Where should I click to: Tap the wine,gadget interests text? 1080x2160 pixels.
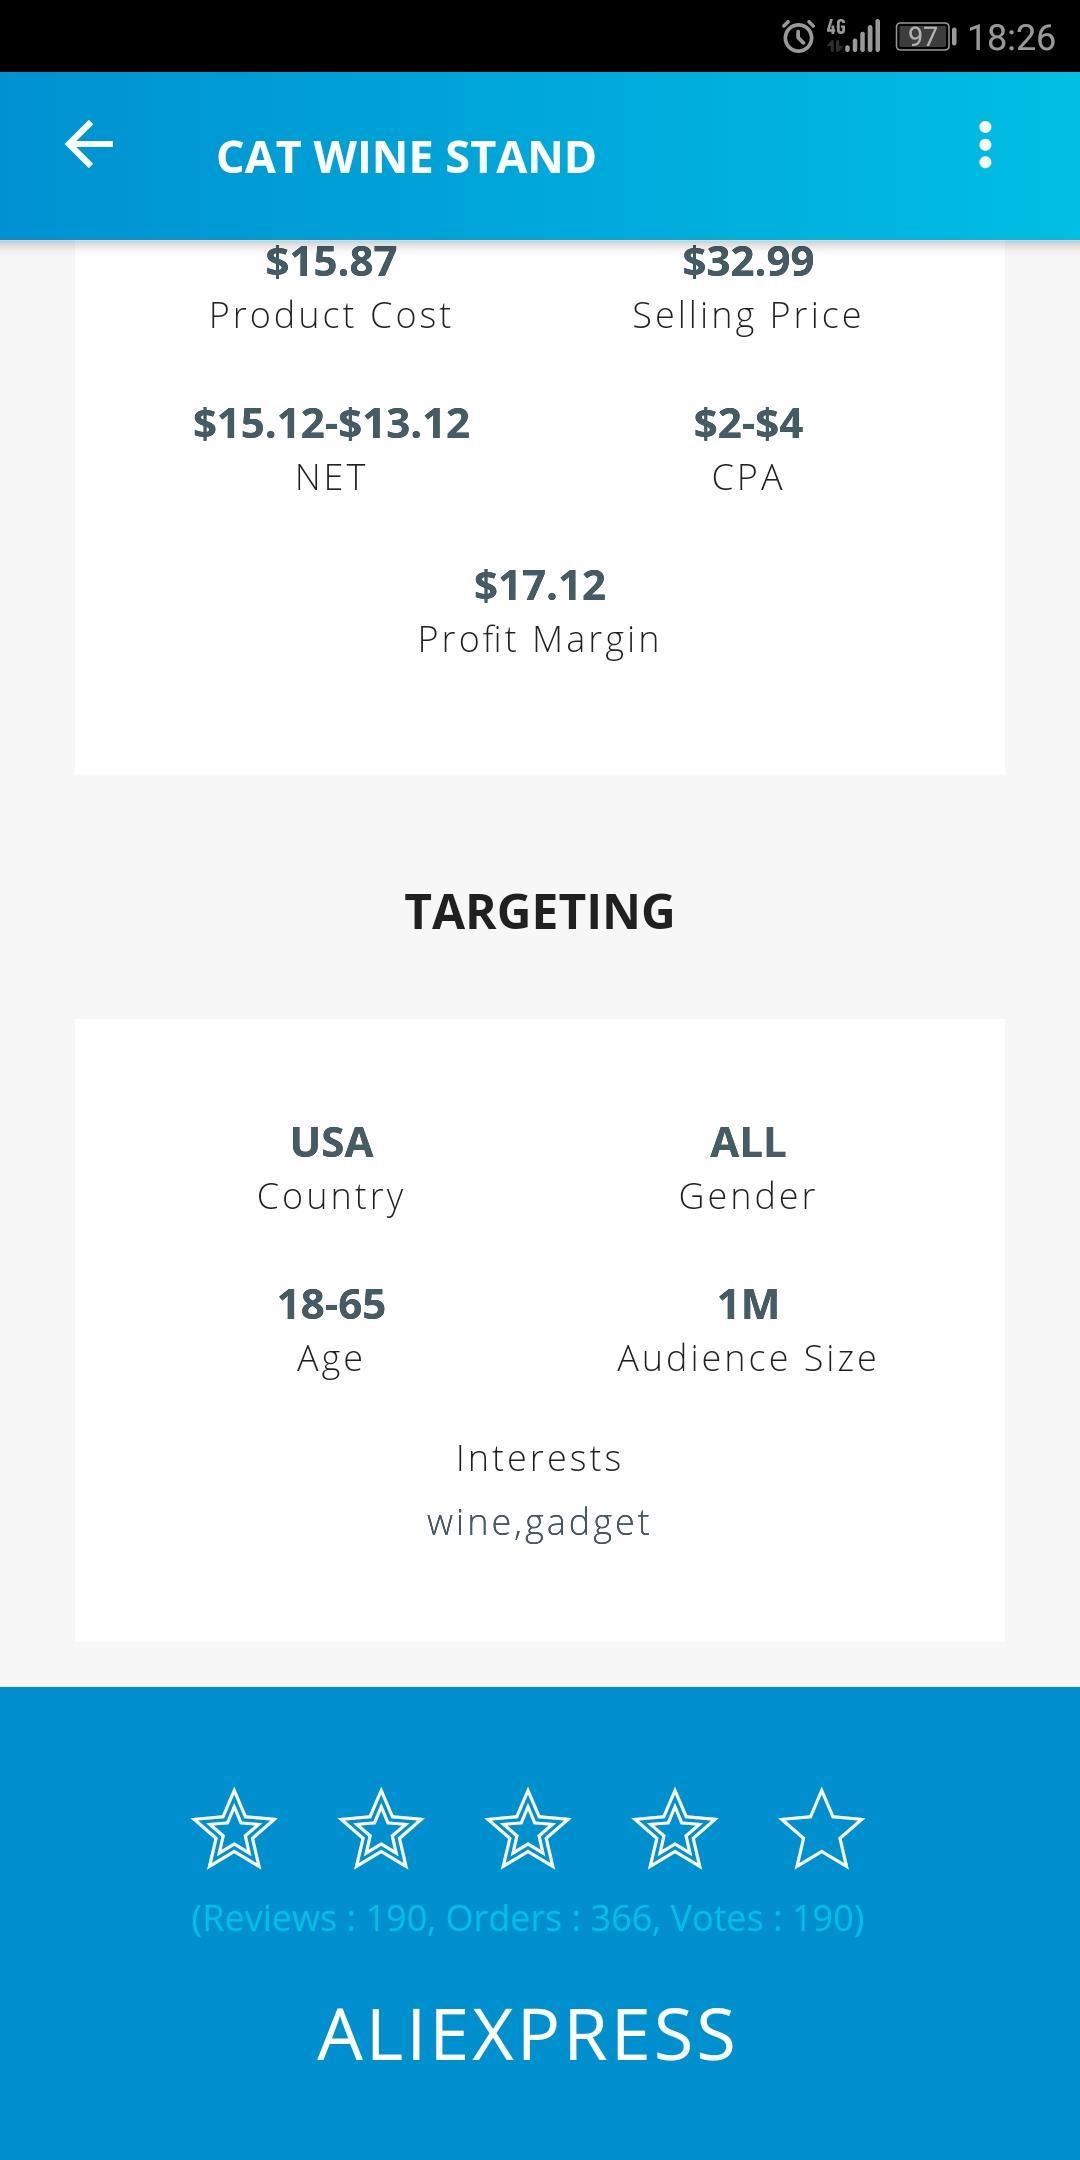coord(539,1522)
